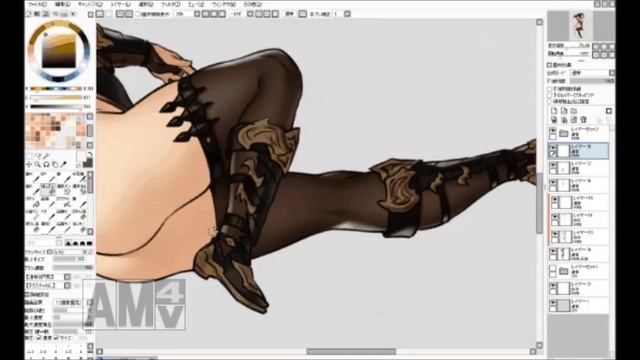The height and width of the screenshot is (360, 640).
Task: Adjust the ブラシ濃度 brush density slider
Action: (x=73, y=268)
